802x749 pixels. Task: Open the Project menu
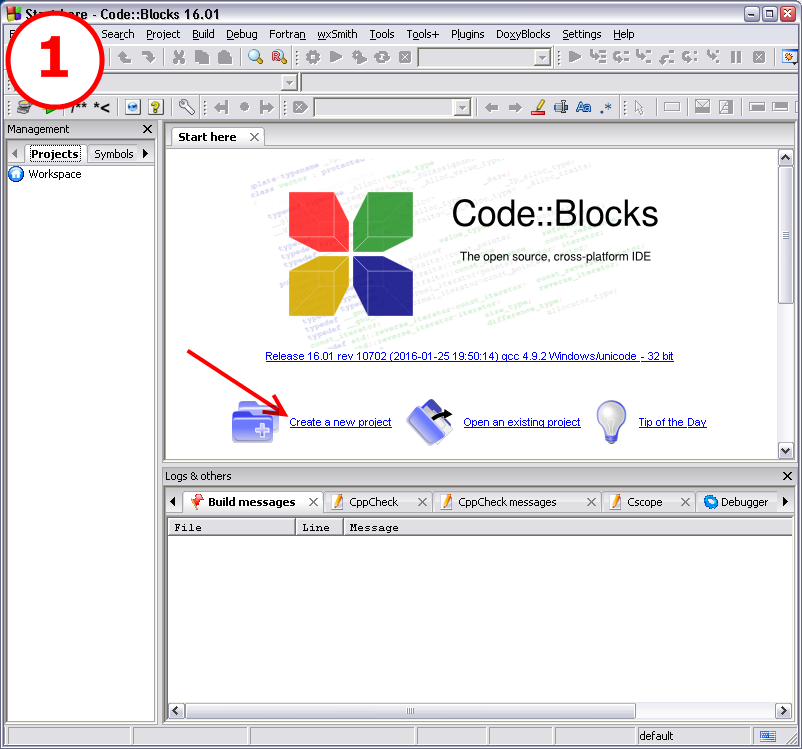pos(163,34)
